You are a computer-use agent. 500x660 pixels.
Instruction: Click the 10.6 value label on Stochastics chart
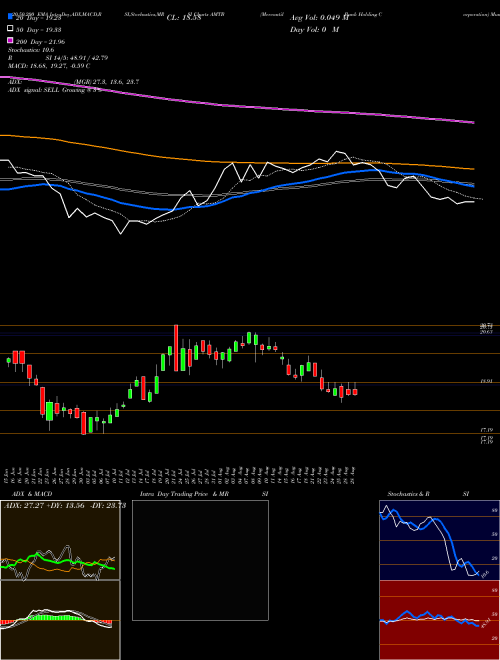coord(484,574)
